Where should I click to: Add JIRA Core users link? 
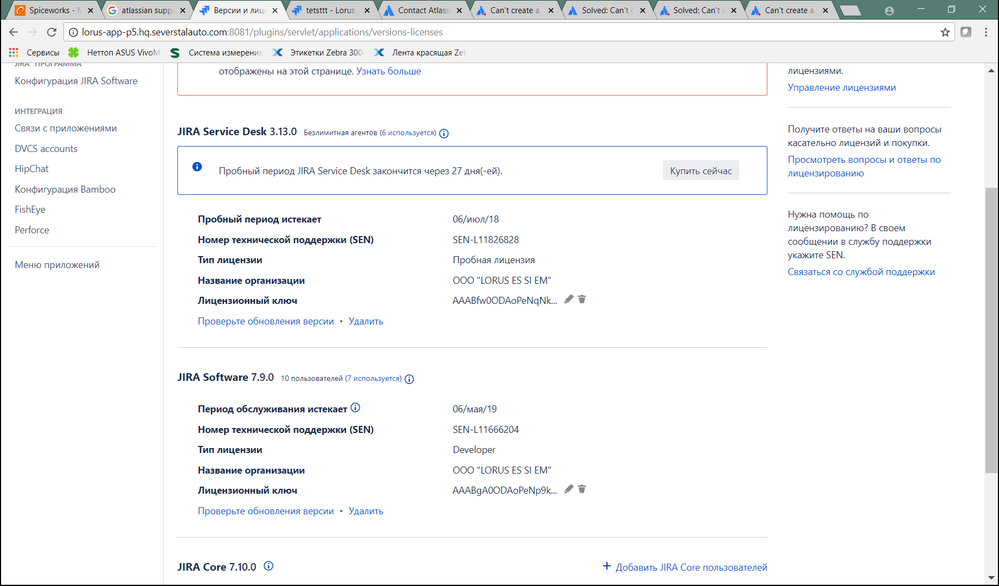[685, 567]
